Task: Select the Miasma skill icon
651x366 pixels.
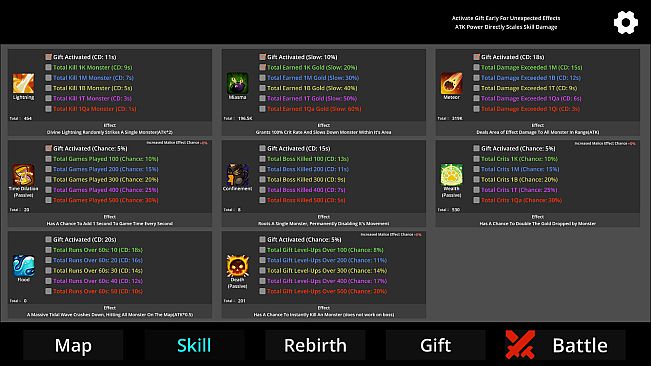Action: 237,83
